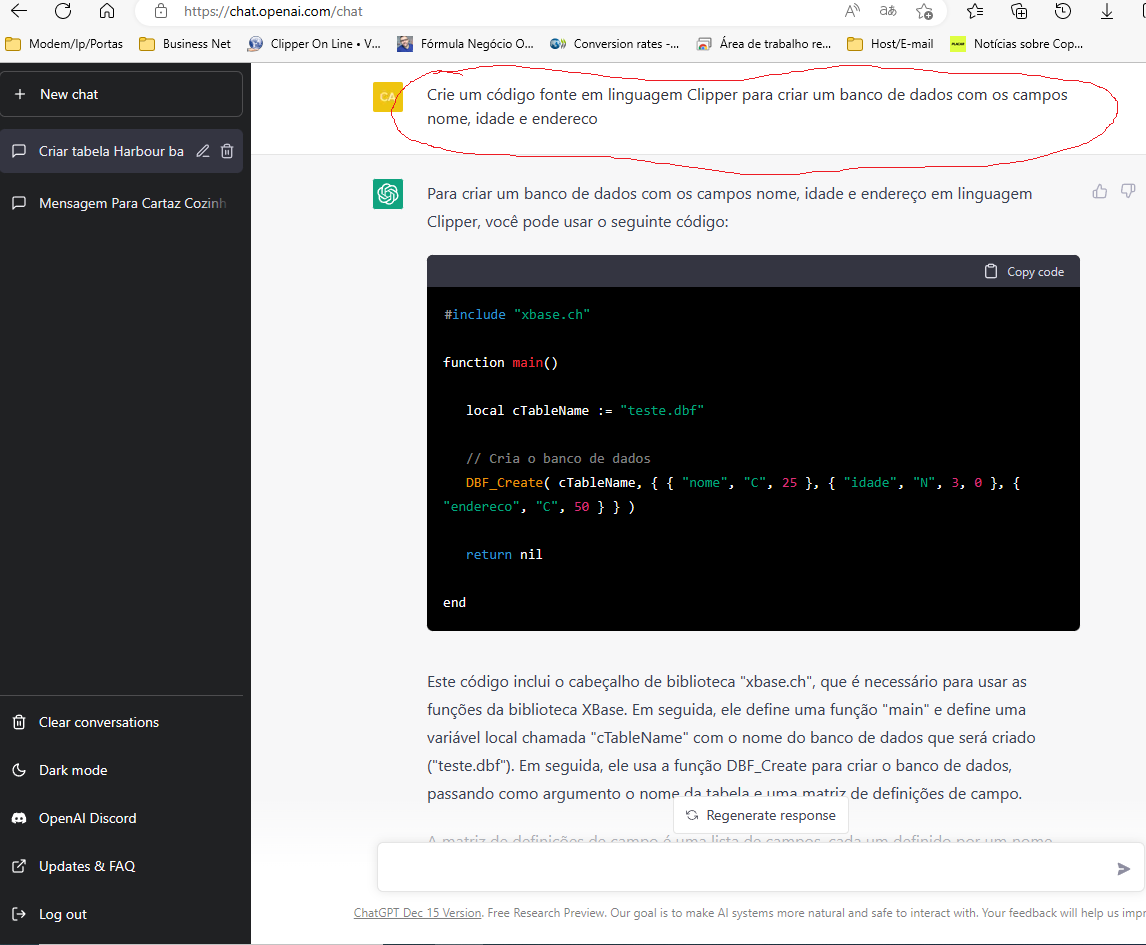Click the send message arrow icon
Image resolution: width=1146 pixels, height=945 pixels.
pos(1123,869)
